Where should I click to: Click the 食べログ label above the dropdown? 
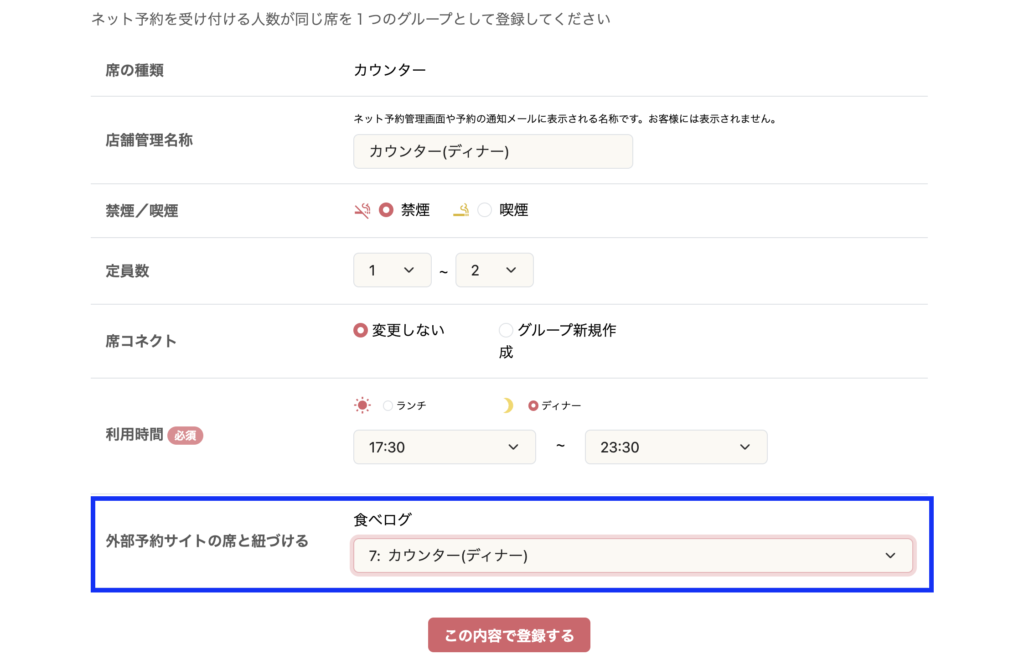click(382, 519)
